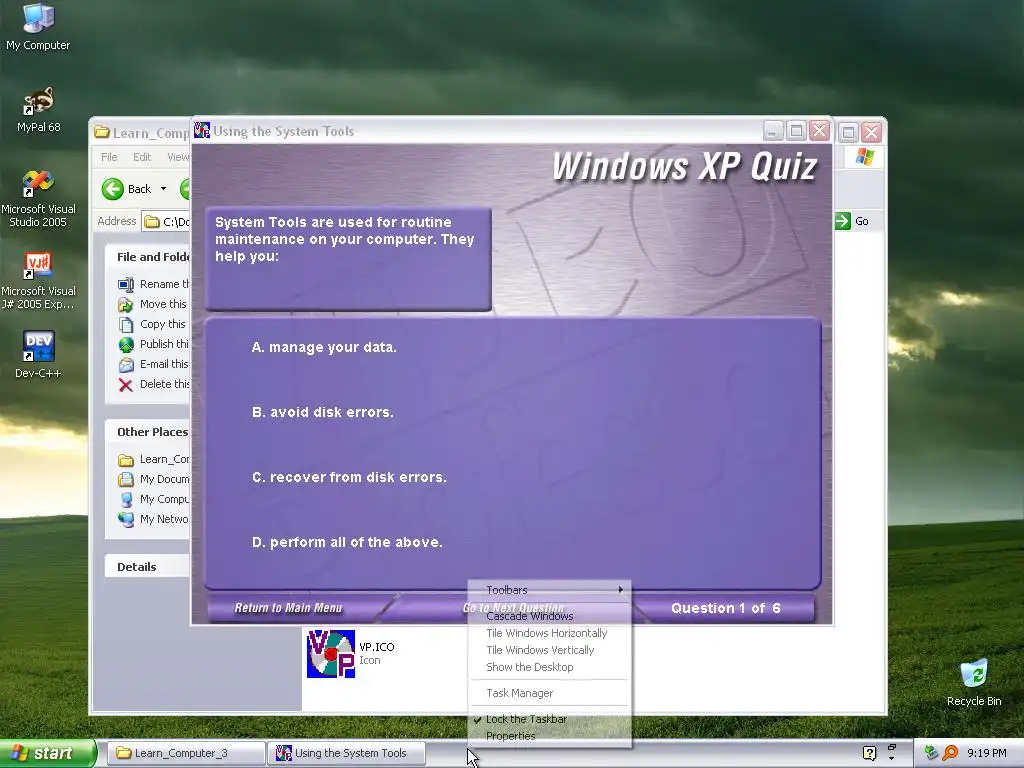Click the 9:19 PM clock
The width and height of the screenshot is (1024, 768).
point(987,754)
